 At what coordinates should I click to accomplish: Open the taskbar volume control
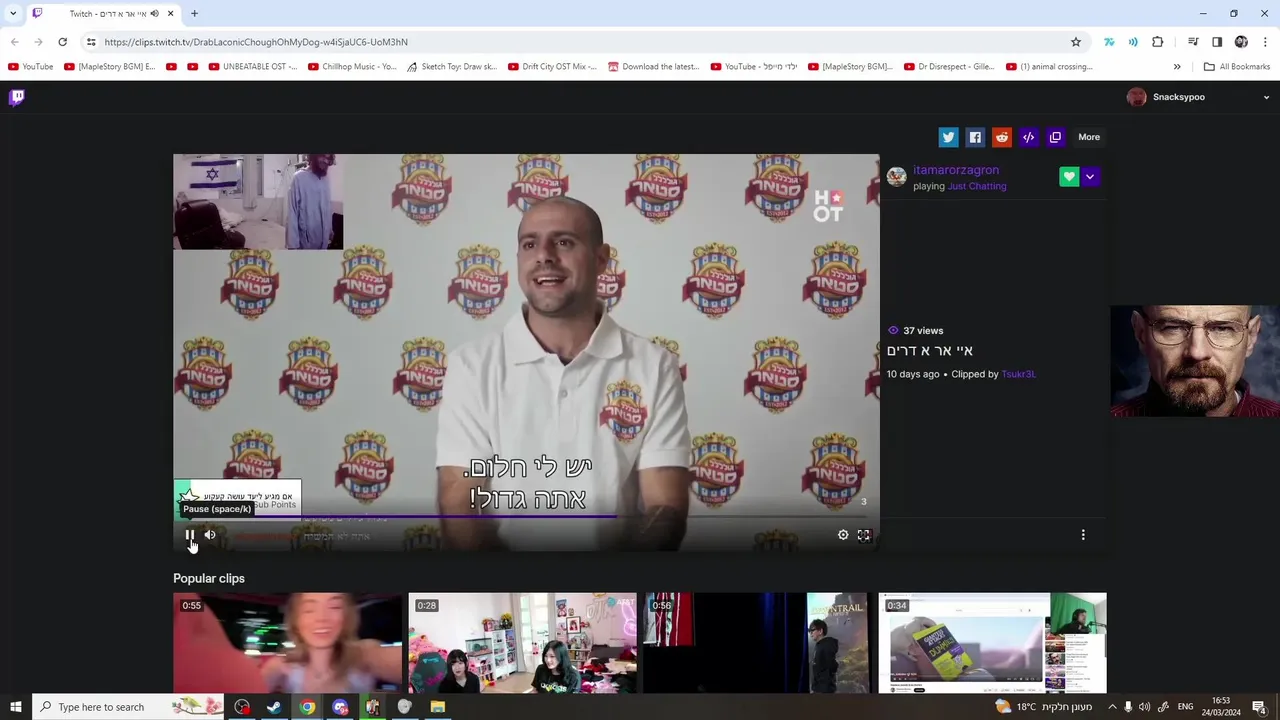[x=1144, y=707]
